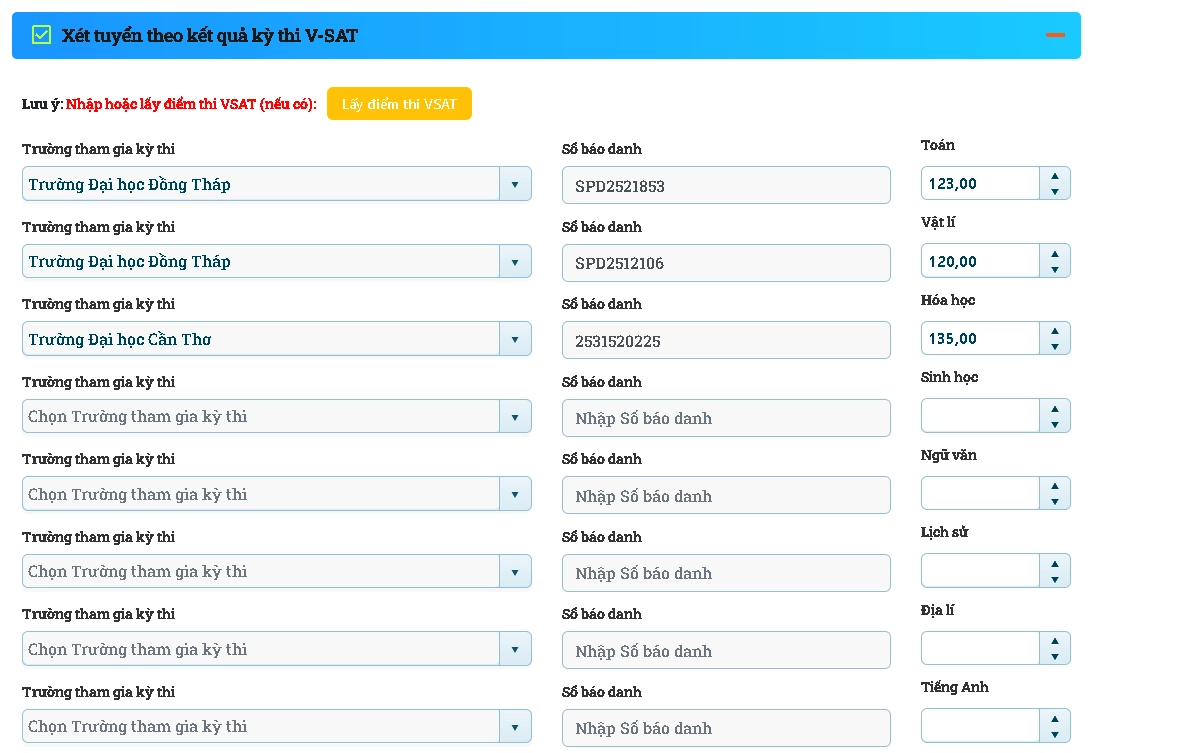Click the registration number field containing SPD2521853
This screenshot has height=753, width=1178.
[x=726, y=186]
